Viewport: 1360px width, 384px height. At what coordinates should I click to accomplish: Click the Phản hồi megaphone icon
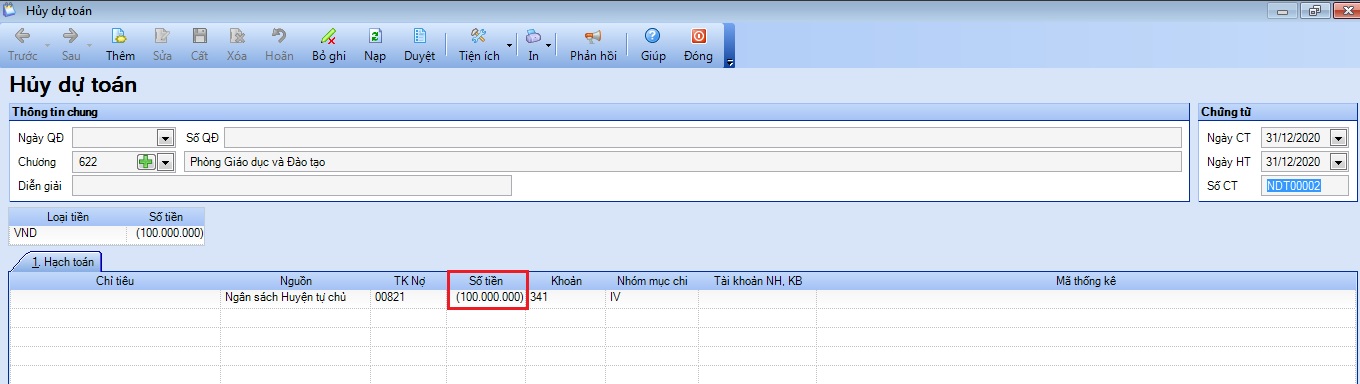coord(593,36)
